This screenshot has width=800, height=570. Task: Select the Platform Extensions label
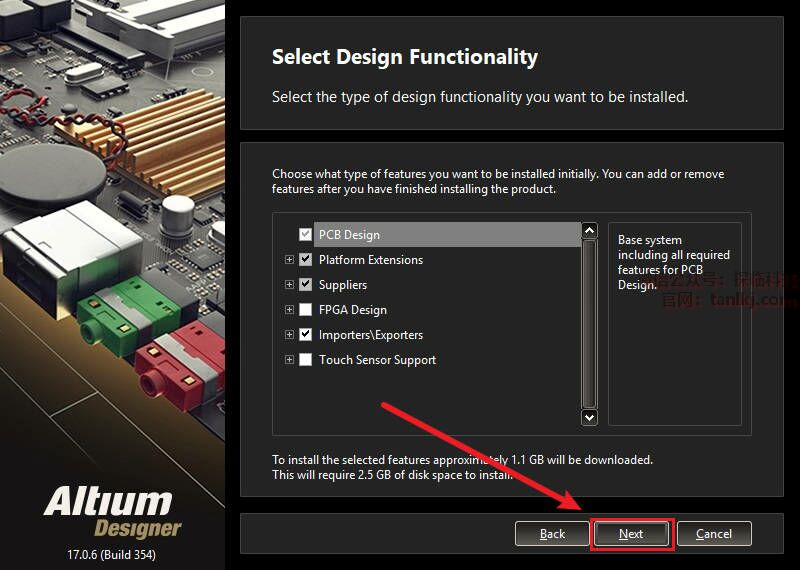(371, 260)
